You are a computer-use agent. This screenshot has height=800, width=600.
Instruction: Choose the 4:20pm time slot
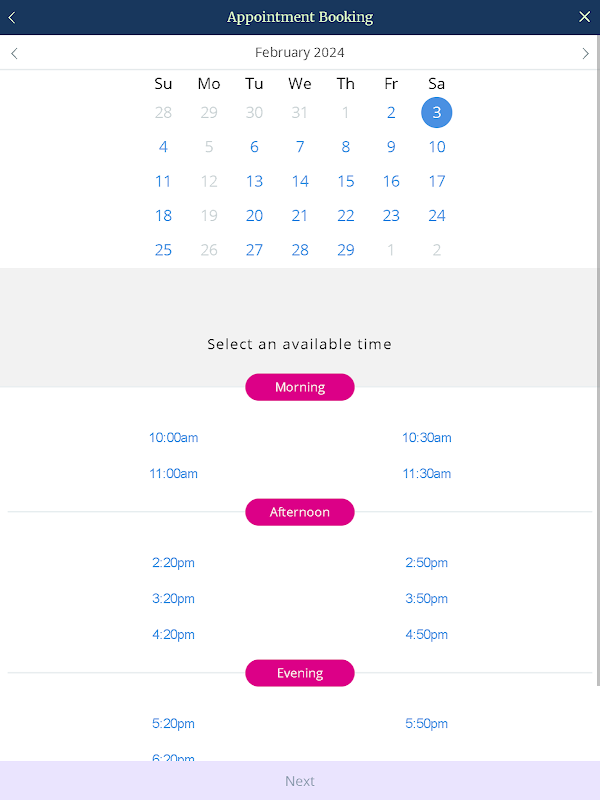[x=173, y=635]
